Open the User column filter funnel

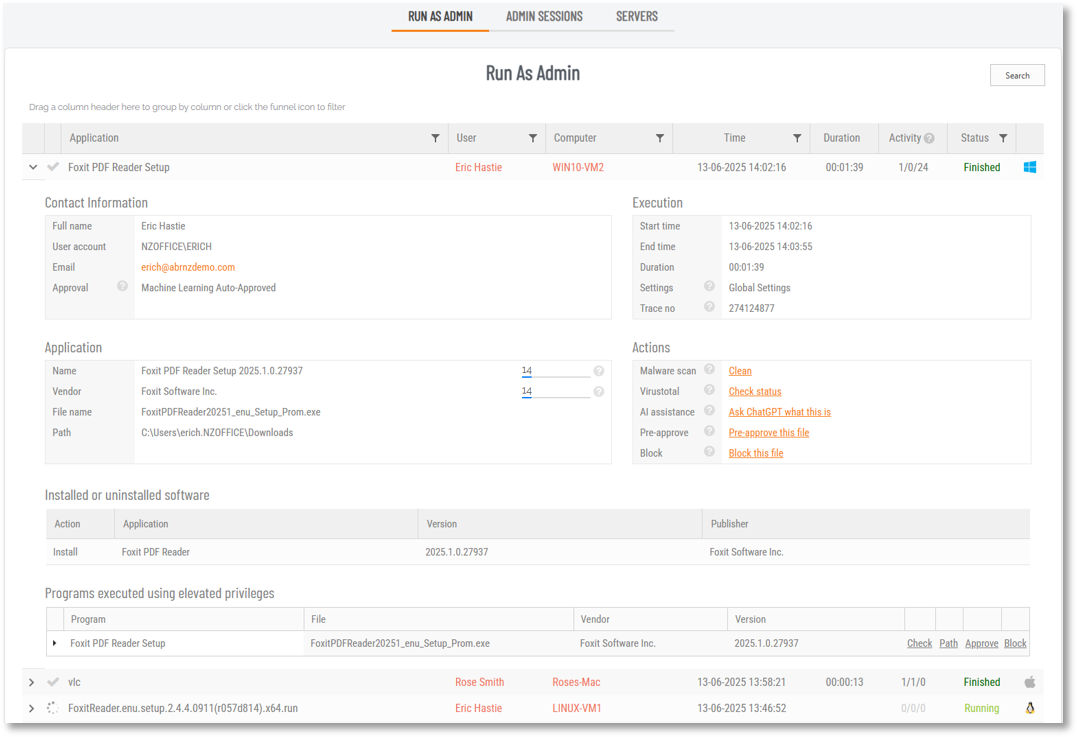532,138
